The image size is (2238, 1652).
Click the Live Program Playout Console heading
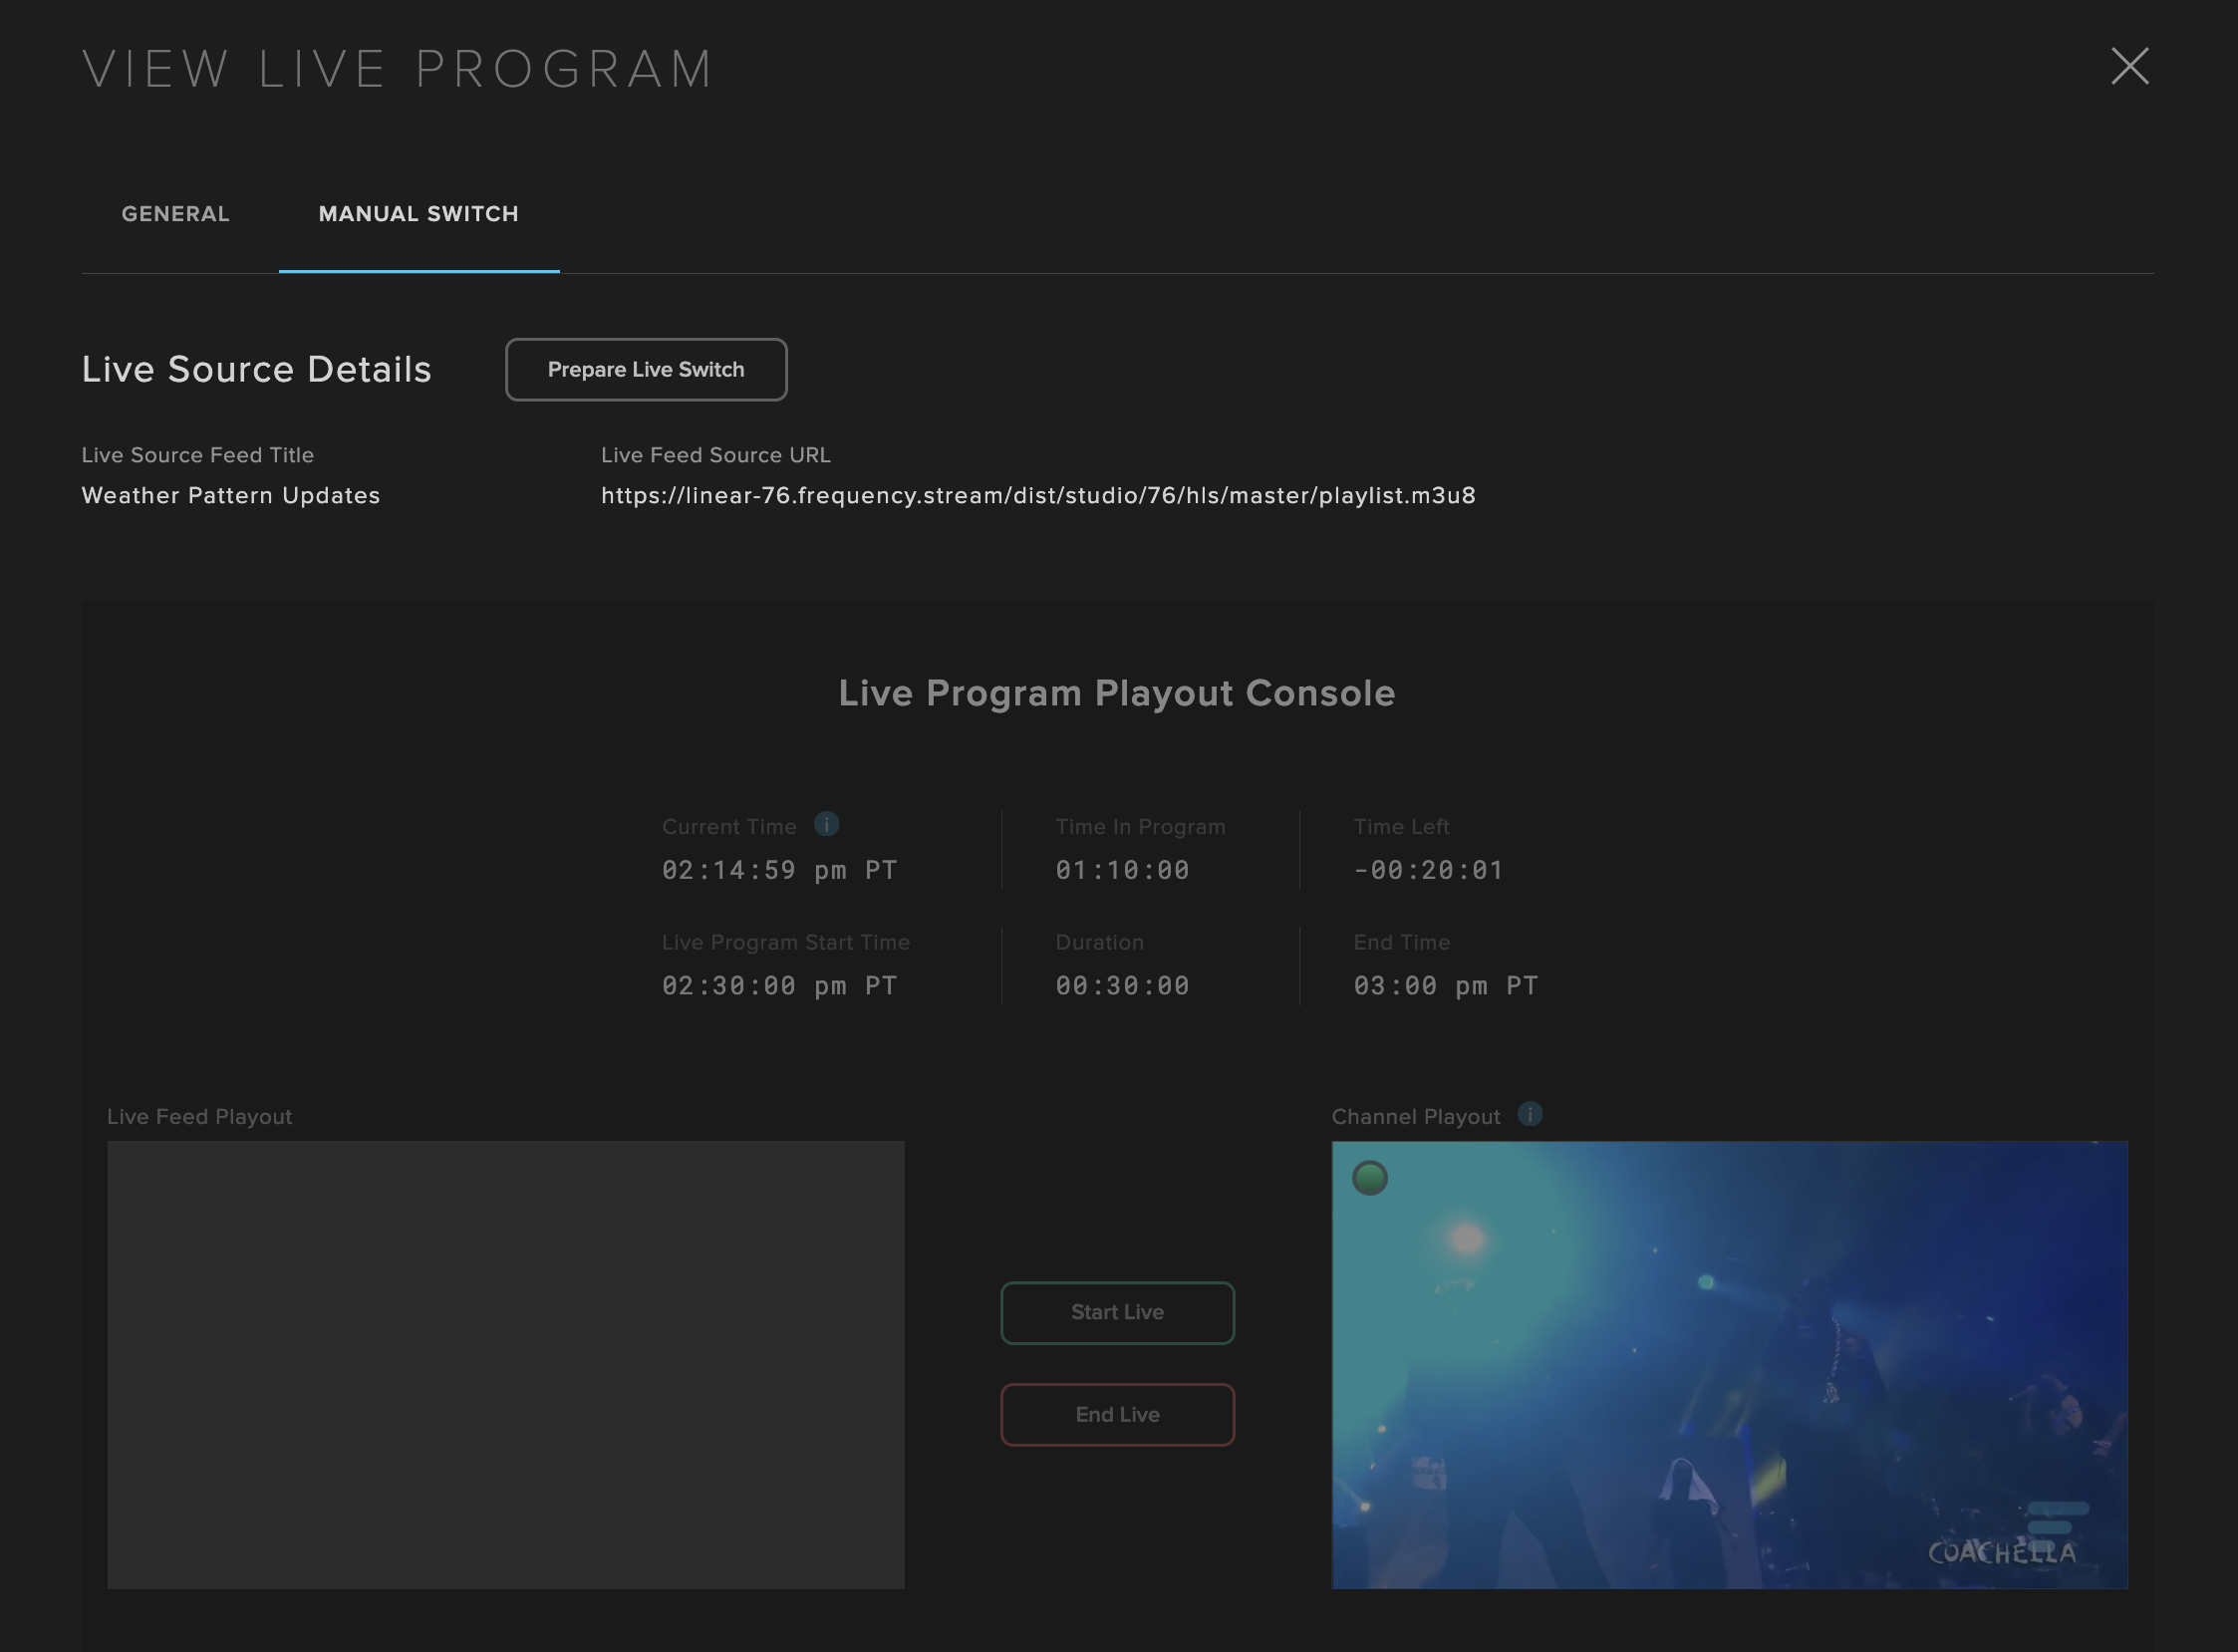point(1117,693)
